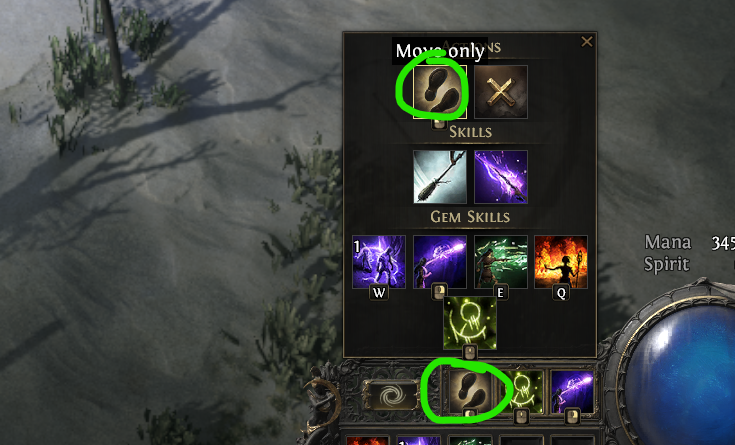
Task: Select the crossed swords action icon
Action: [x=501, y=92]
